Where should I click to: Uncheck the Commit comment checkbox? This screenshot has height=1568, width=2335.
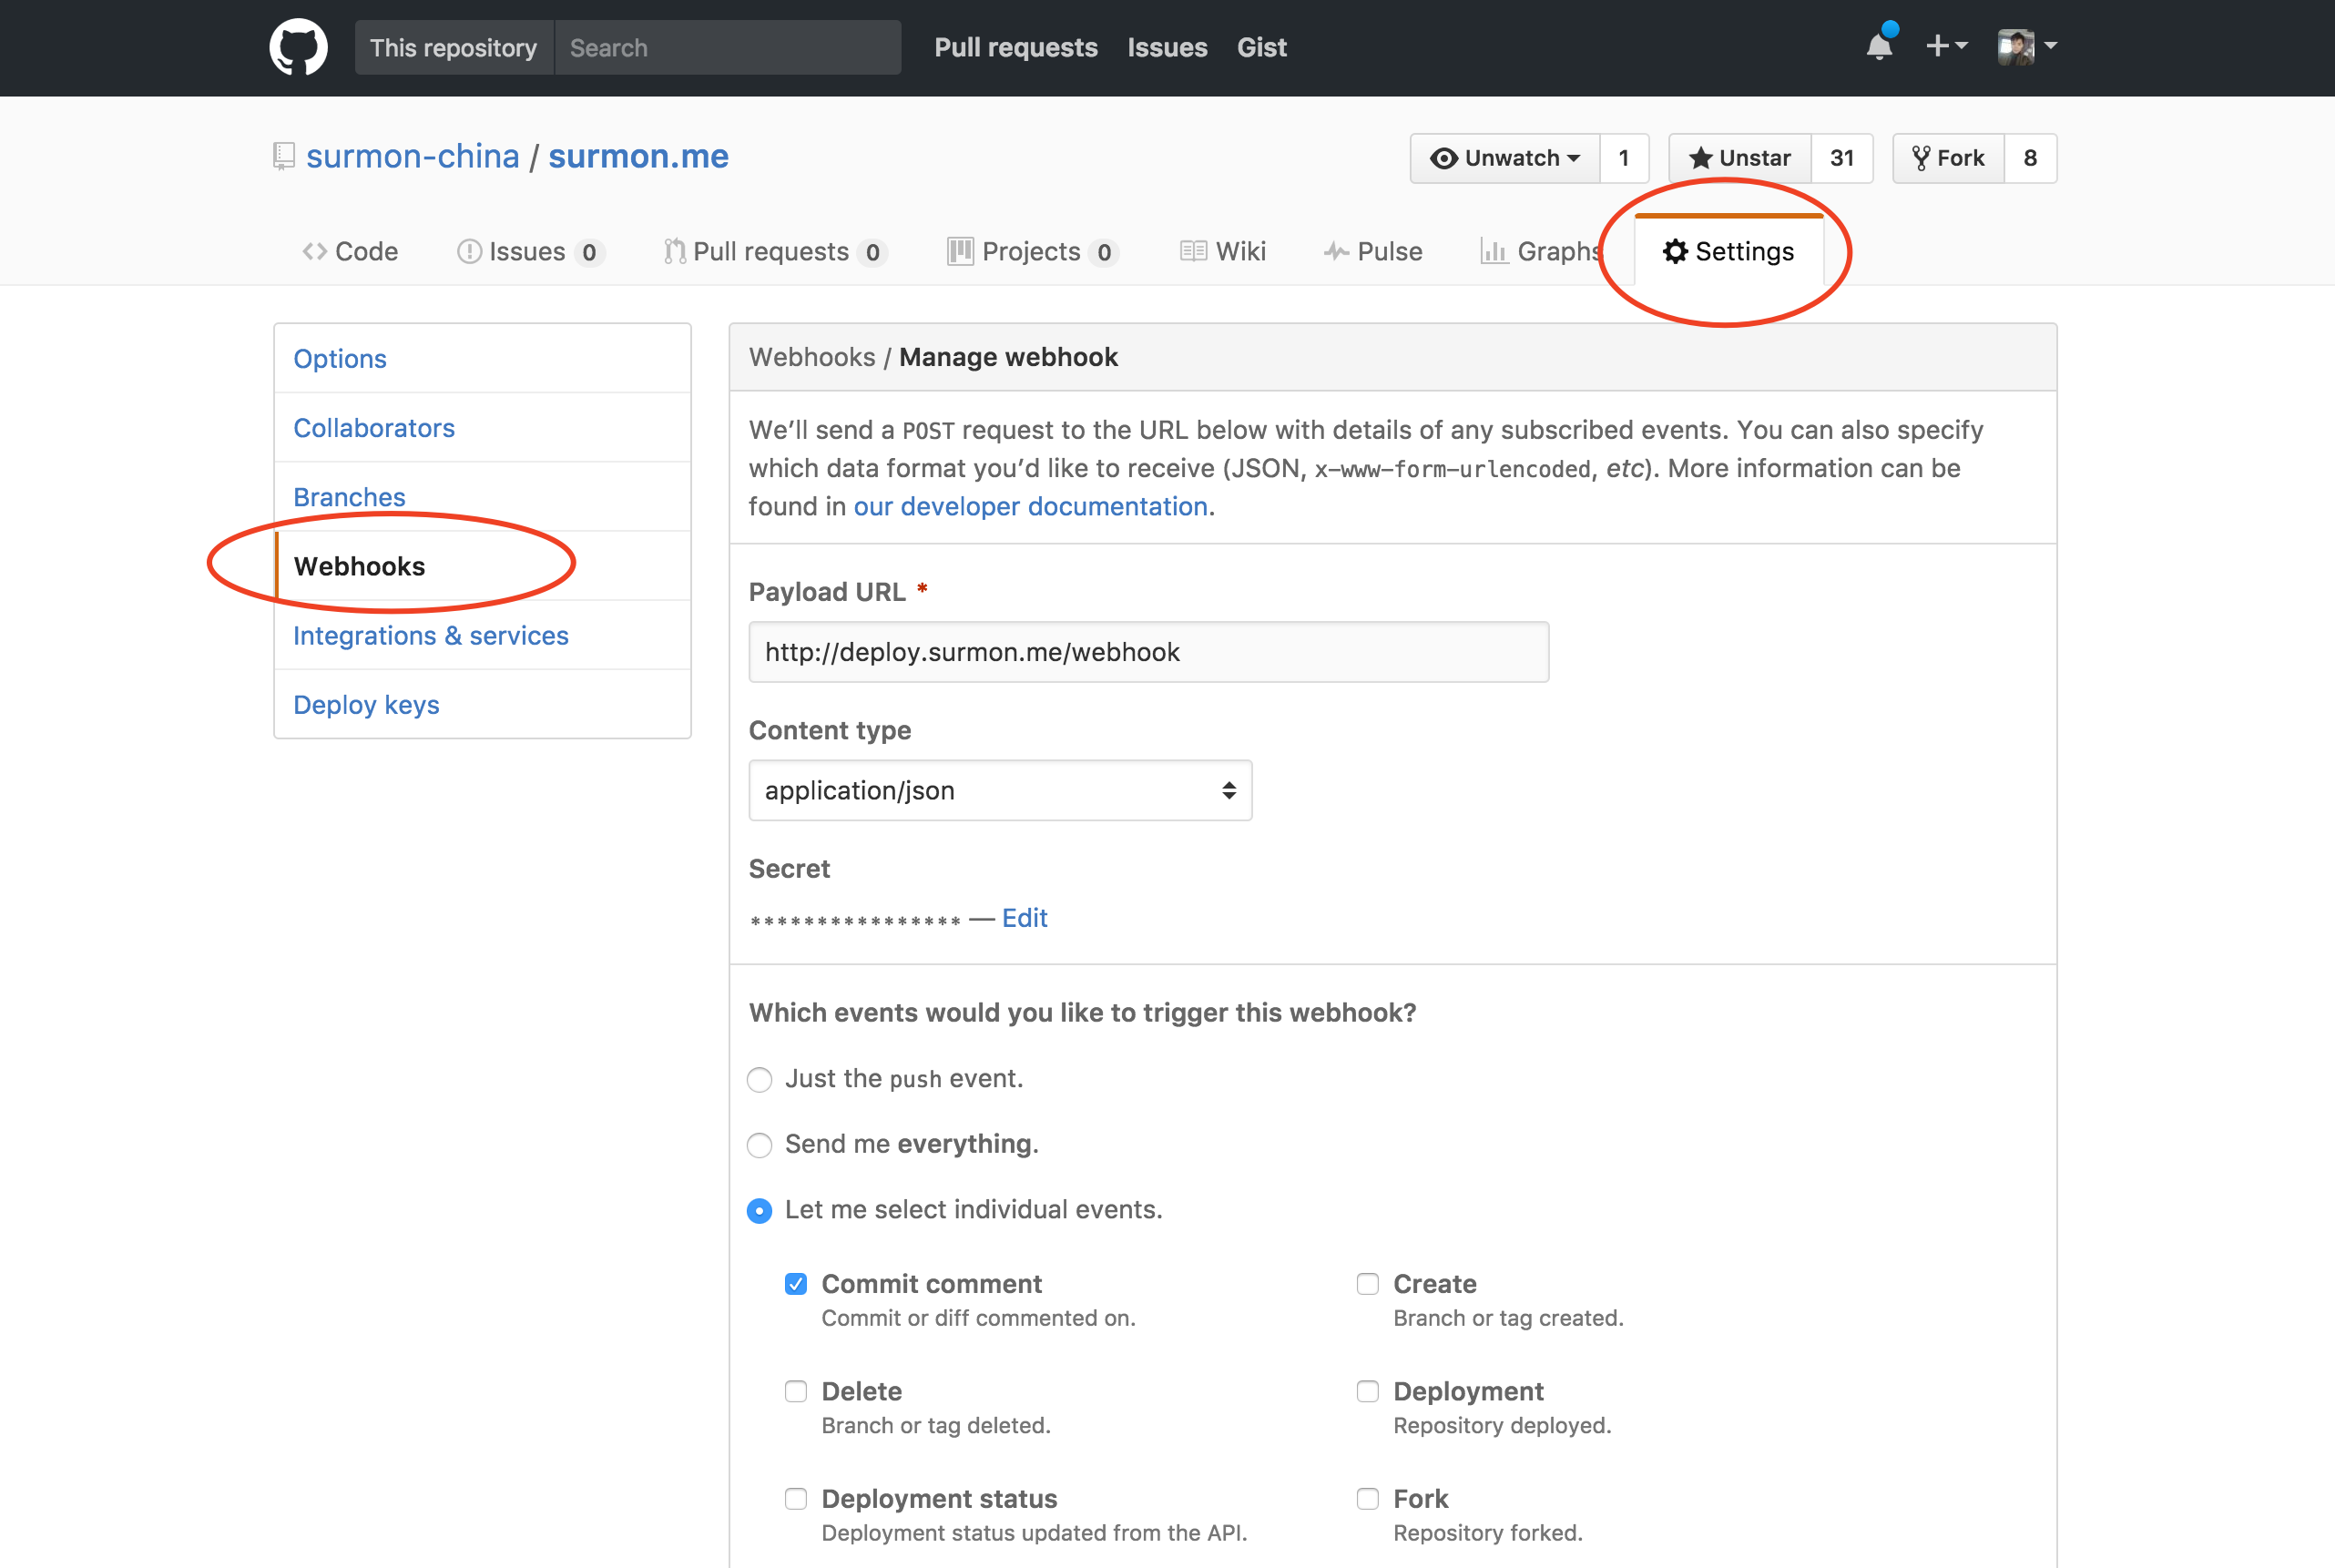[x=796, y=1284]
